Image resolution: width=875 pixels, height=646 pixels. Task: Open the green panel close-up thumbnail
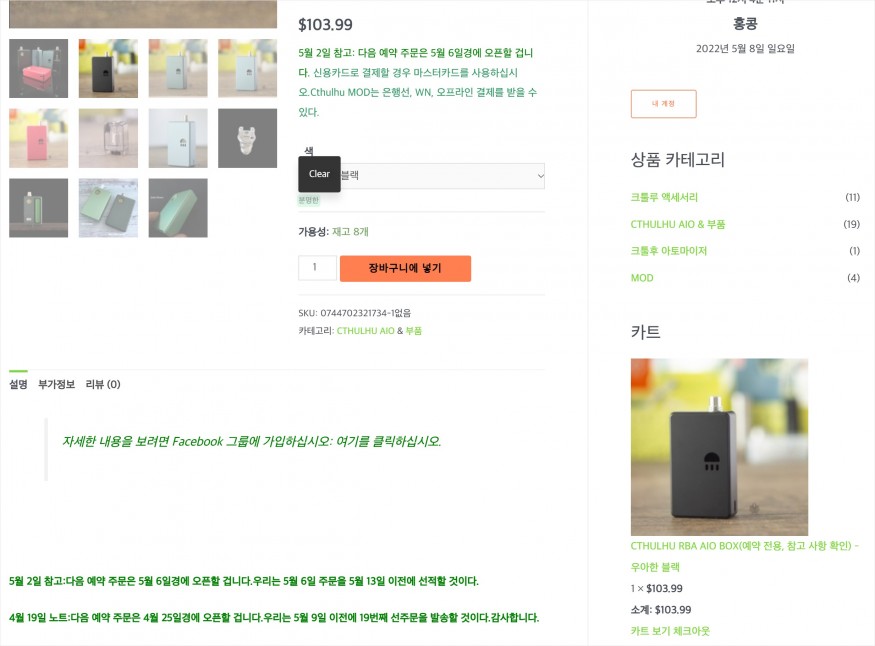tap(178, 208)
